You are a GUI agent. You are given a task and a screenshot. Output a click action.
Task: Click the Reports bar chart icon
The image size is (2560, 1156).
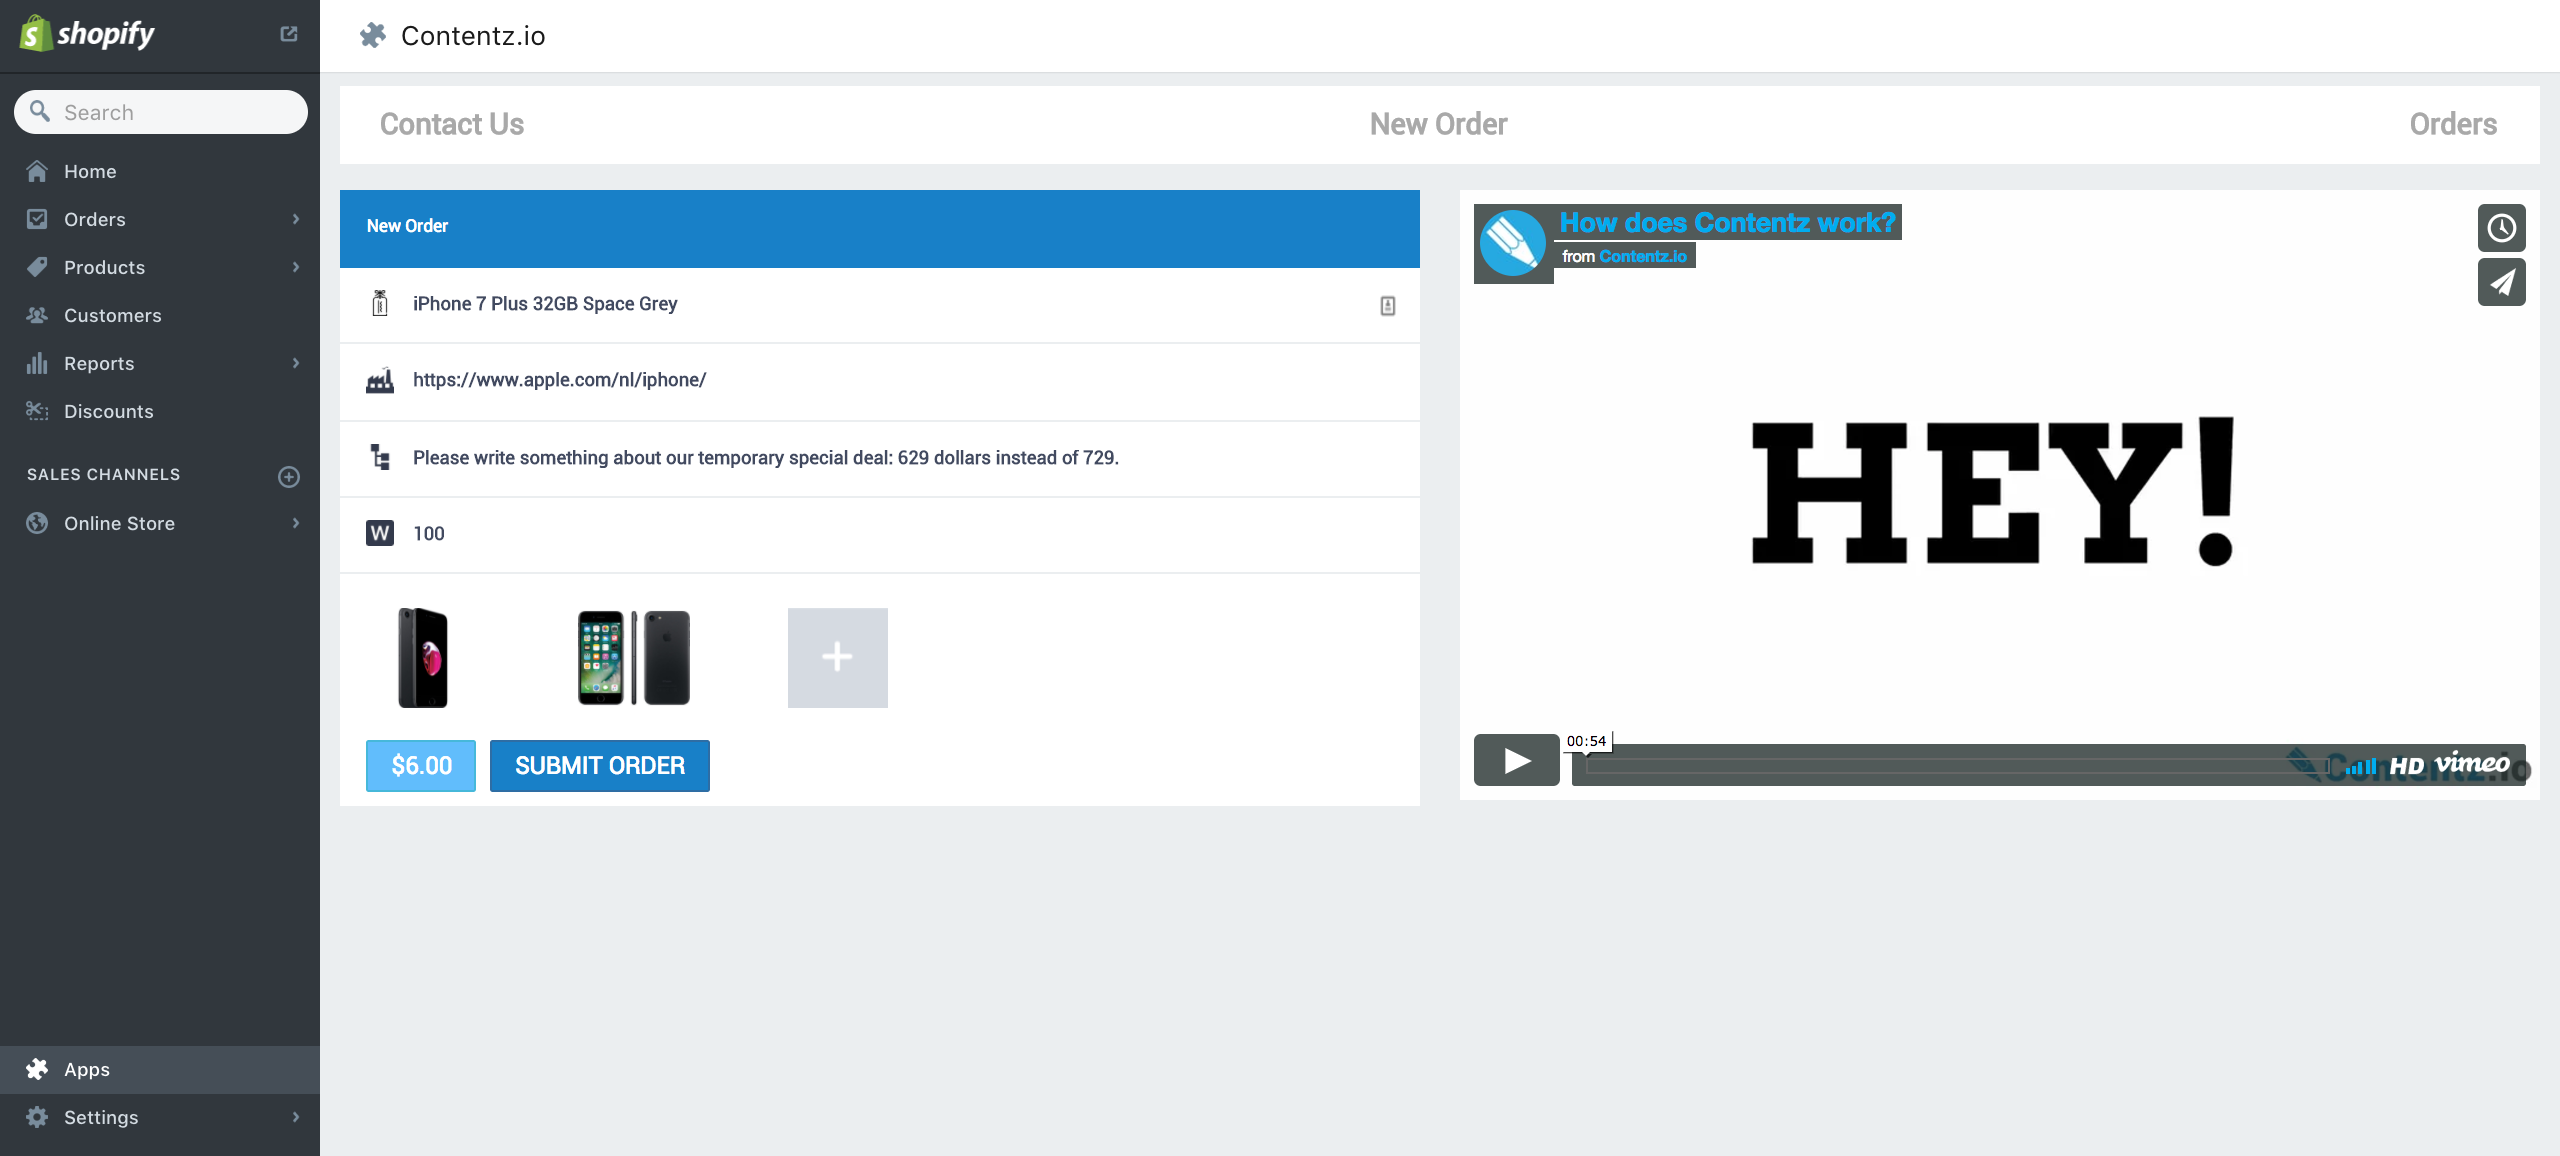(37, 363)
